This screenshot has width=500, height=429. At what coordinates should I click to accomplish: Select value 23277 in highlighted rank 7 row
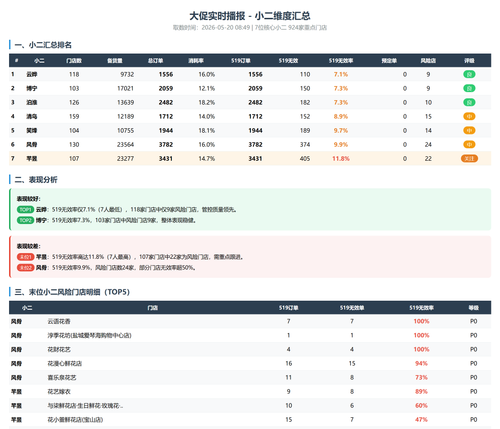(125, 159)
